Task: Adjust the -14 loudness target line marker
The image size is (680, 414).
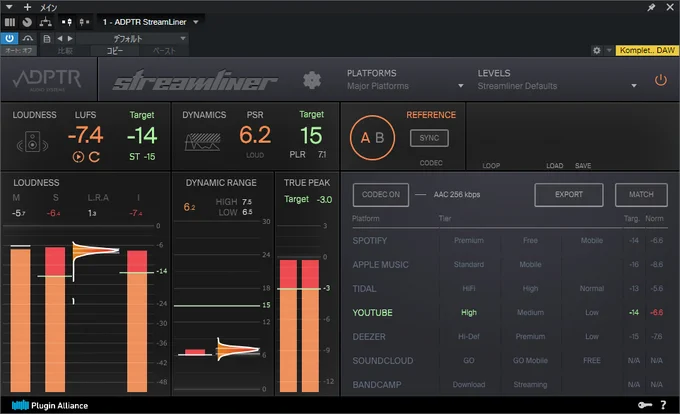Action: pyautogui.click(x=137, y=272)
